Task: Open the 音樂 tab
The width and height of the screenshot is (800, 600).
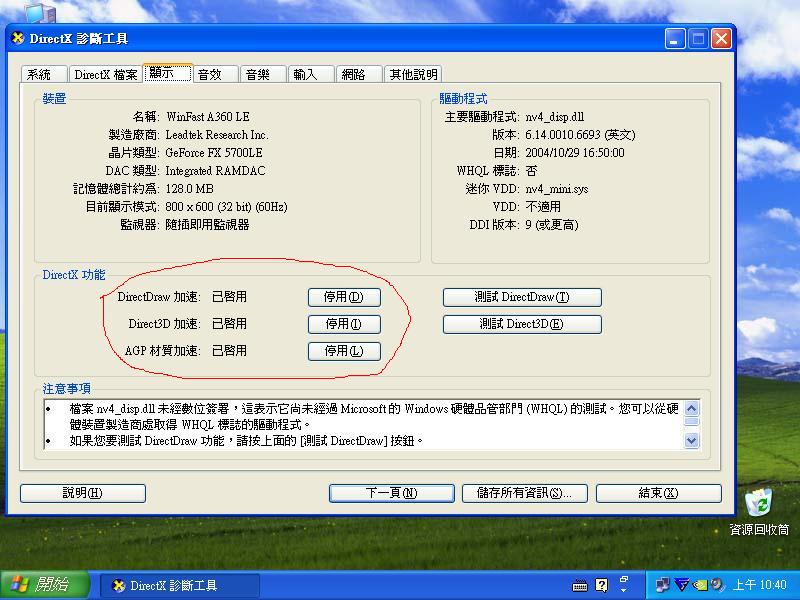Action: click(x=263, y=74)
